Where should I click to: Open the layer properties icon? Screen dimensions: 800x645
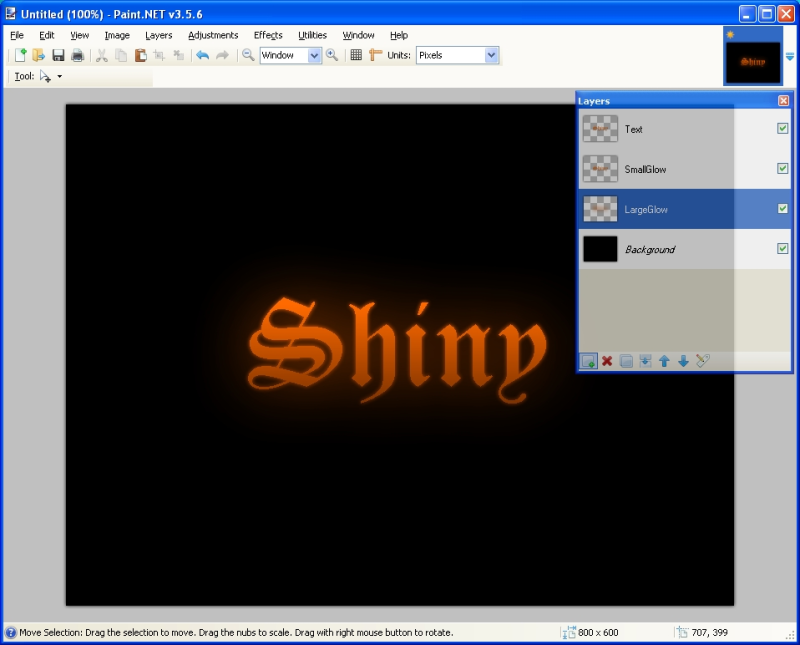coord(703,361)
